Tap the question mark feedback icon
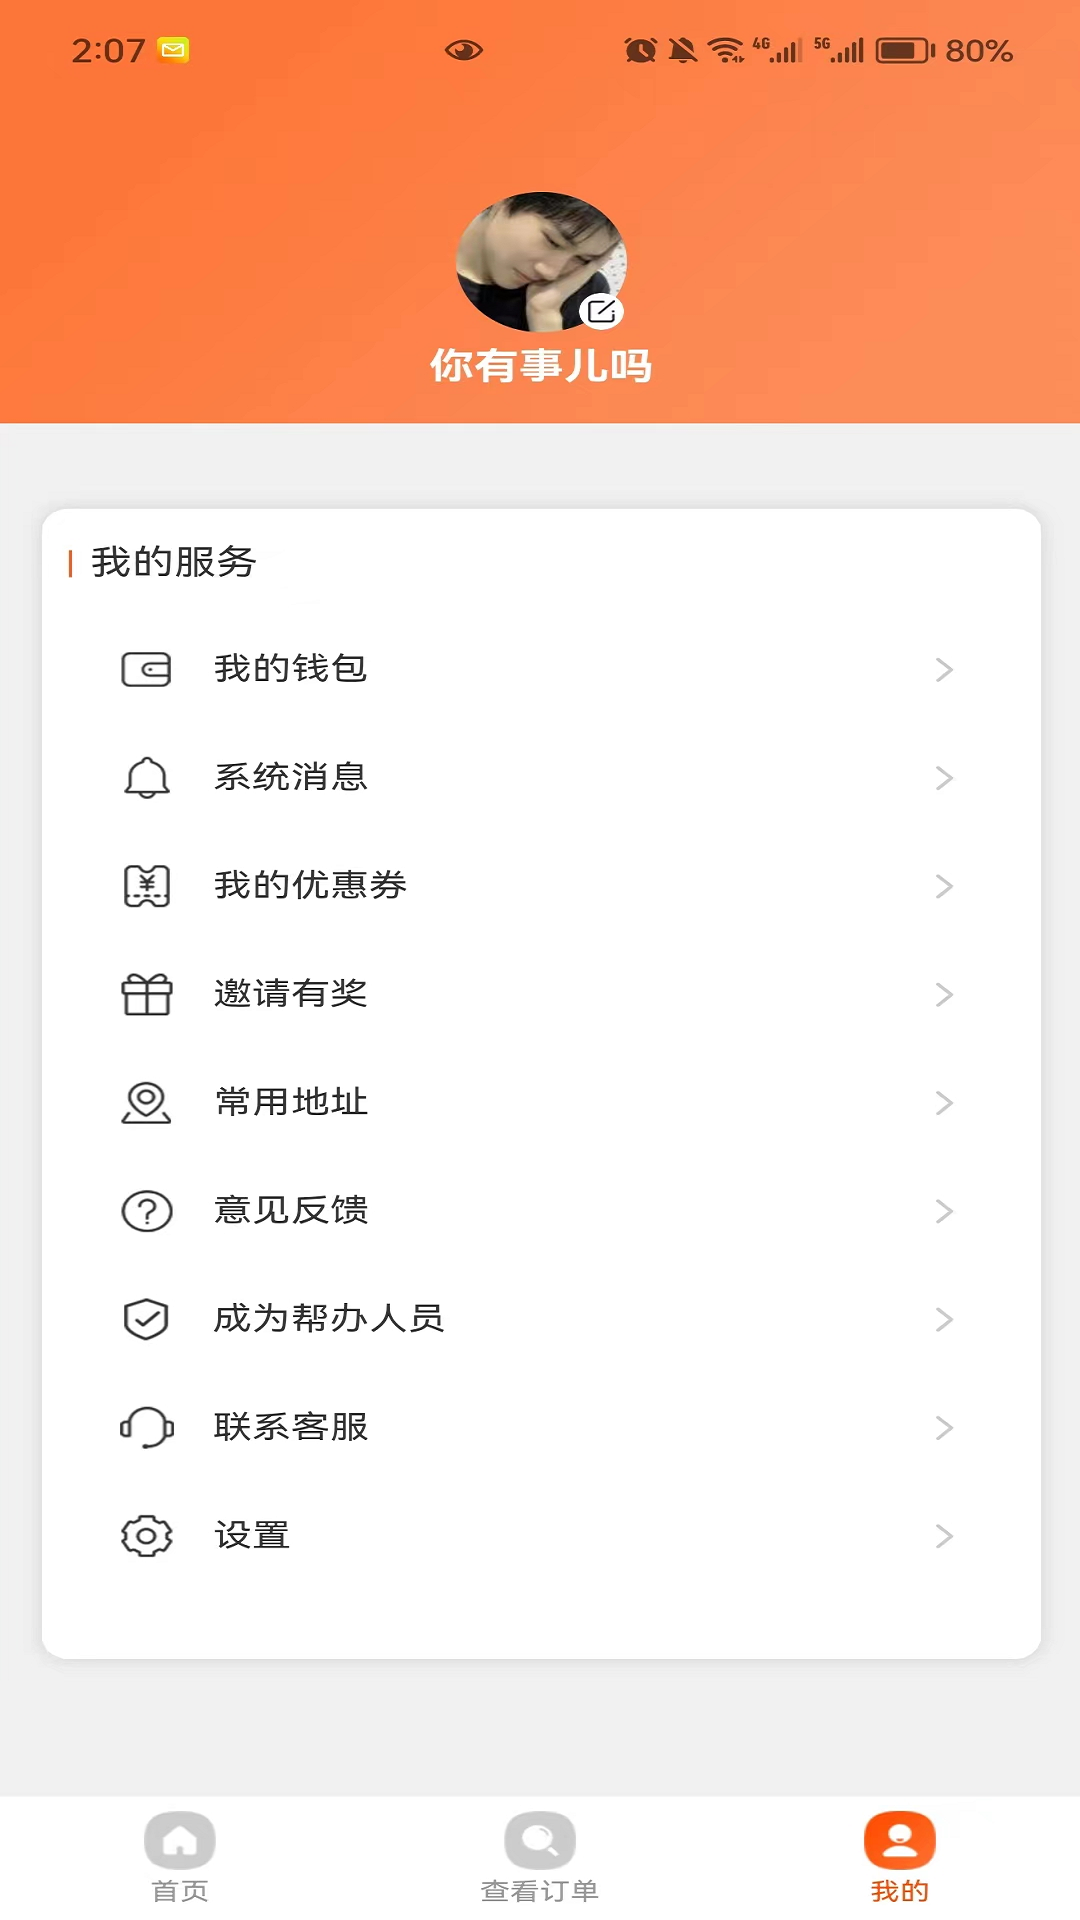1080x1920 pixels. tap(146, 1211)
